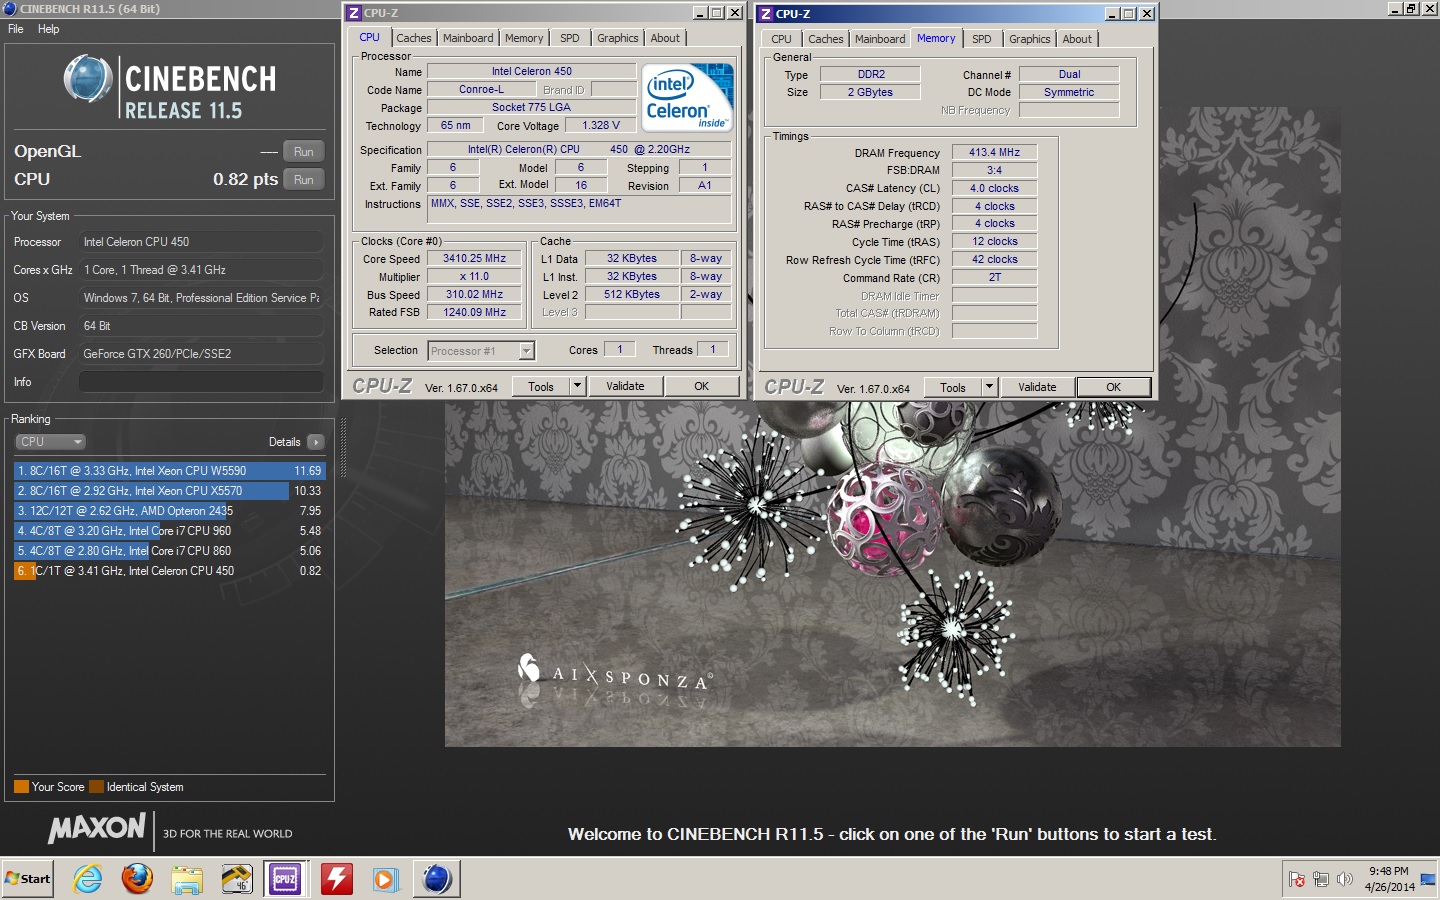This screenshot has width=1440, height=900.
Task: Open Processor #1 selection dropdown
Action: point(481,351)
